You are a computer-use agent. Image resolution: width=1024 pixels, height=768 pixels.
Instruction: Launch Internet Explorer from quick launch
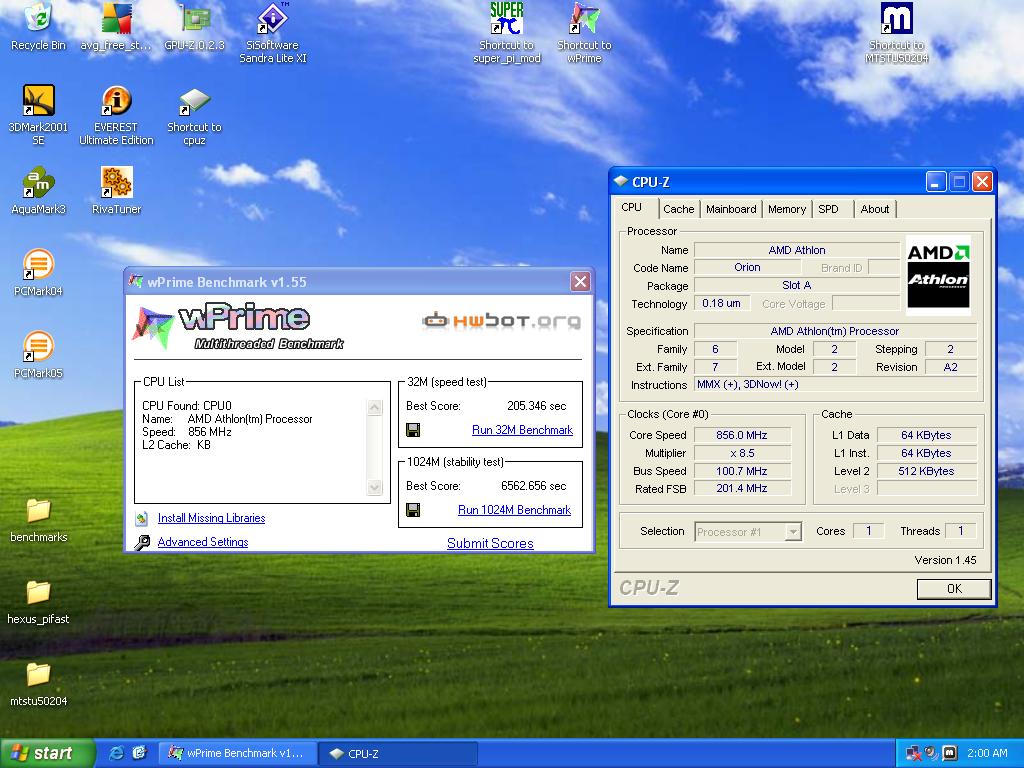(x=117, y=753)
